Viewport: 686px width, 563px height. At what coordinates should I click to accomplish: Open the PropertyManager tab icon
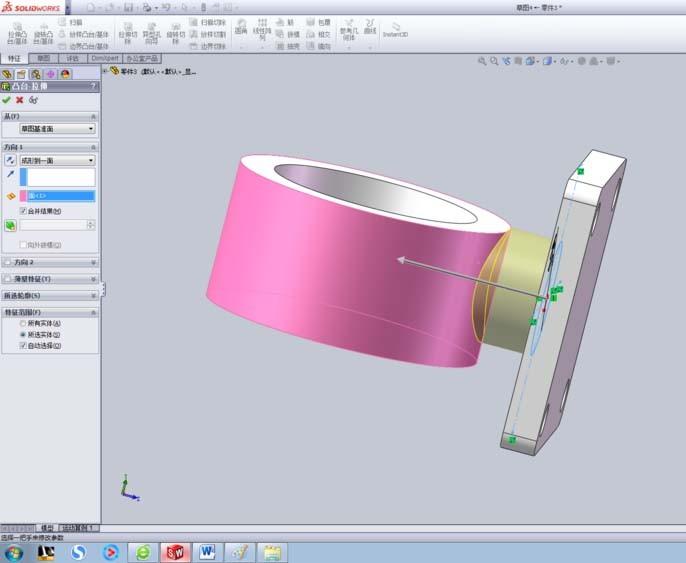pos(21,74)
